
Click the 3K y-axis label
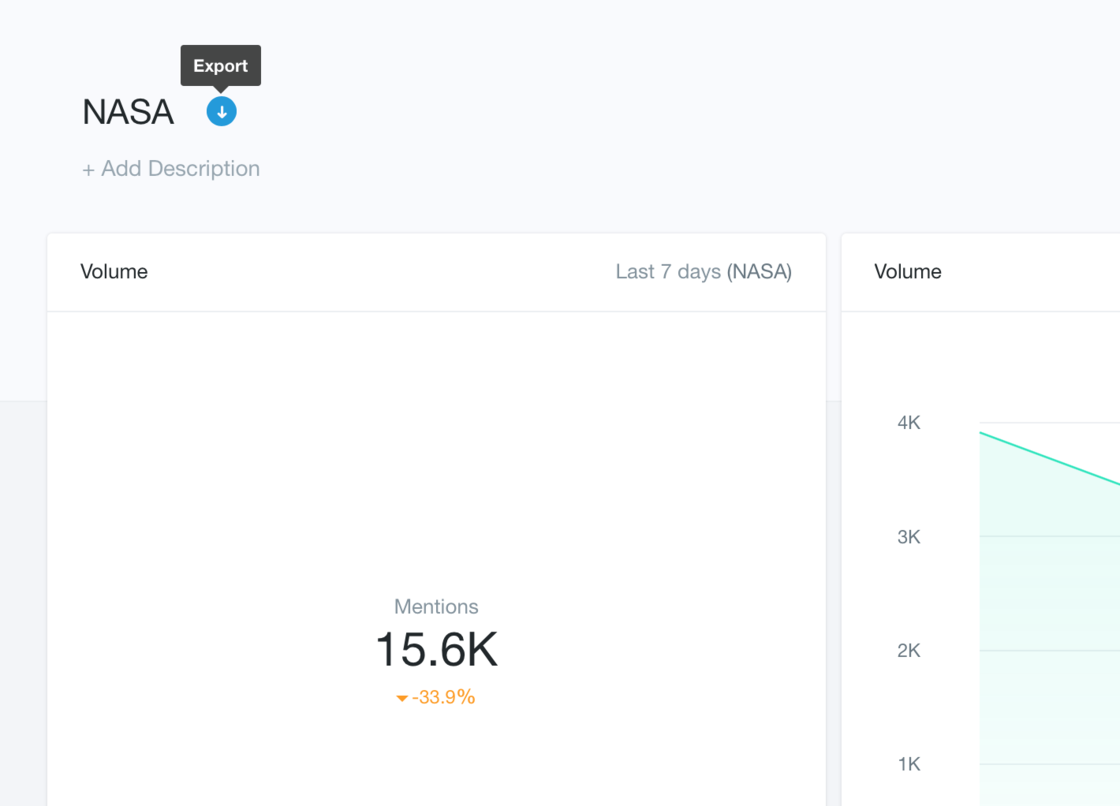pos(908,537)
